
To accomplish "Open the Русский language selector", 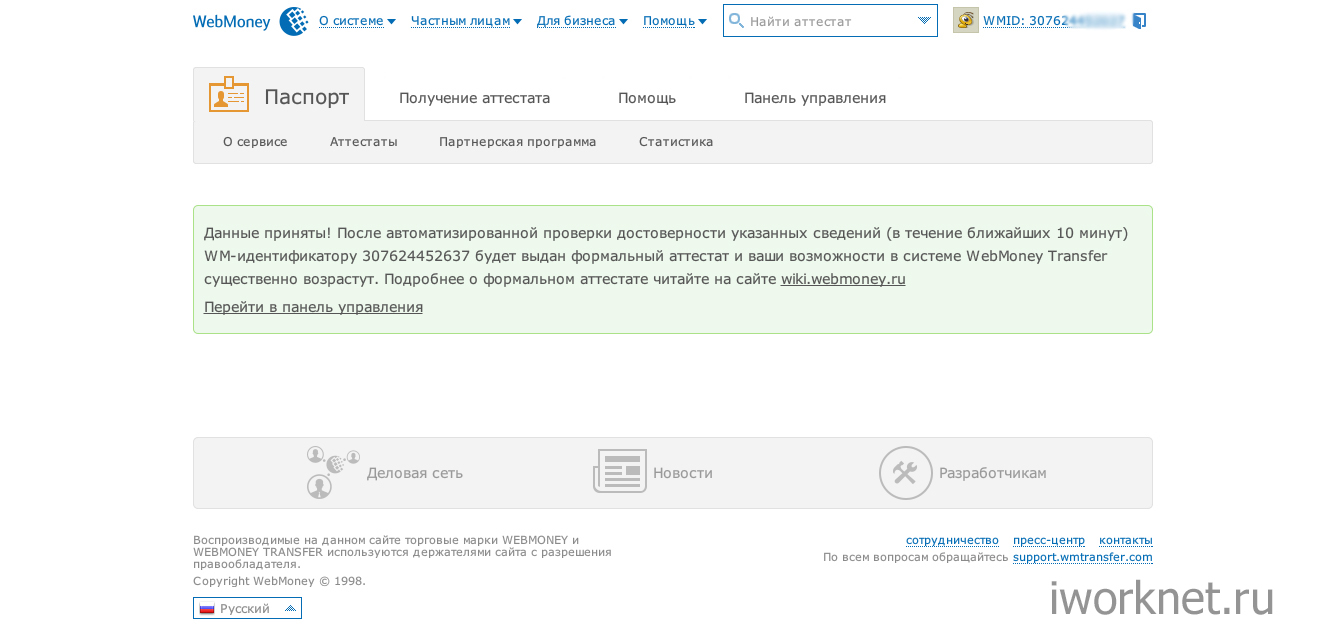I will pyautogui.click(x=247, y=608).
